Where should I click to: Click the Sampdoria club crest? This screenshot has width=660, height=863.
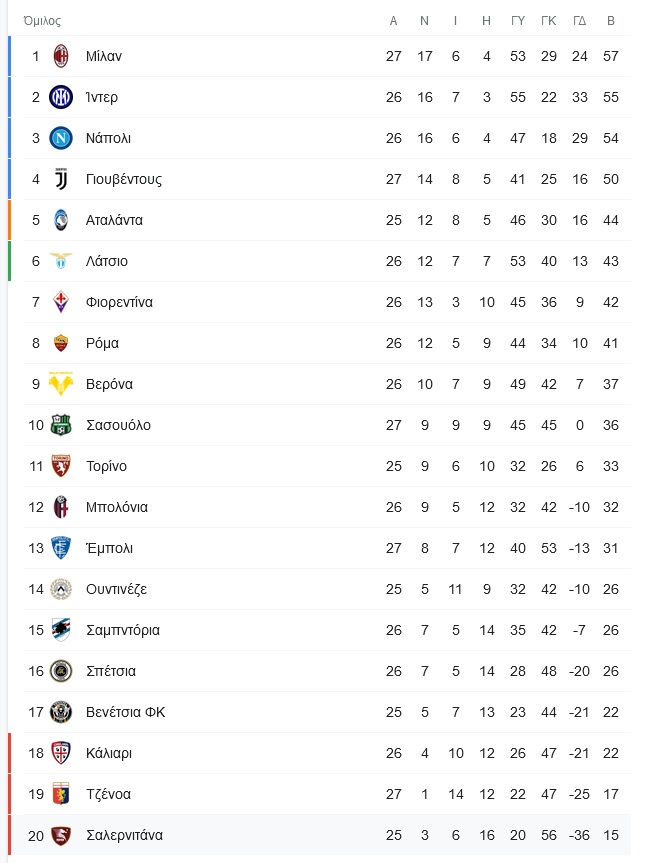coord(61,630)
